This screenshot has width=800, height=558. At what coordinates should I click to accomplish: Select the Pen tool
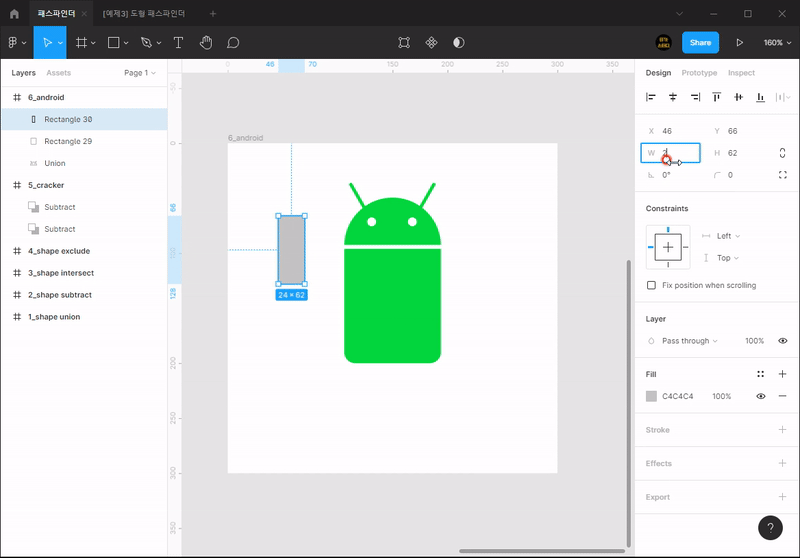(x=146, y=43)
